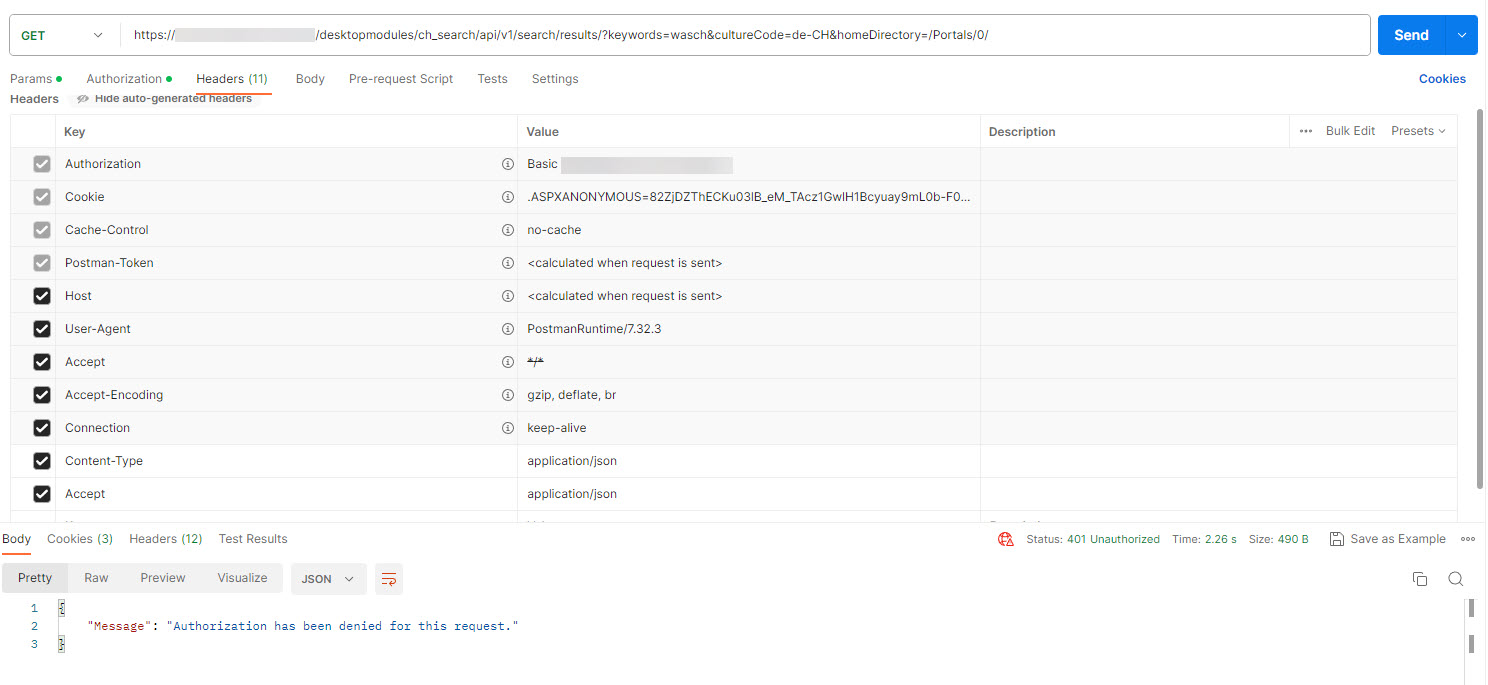Uncheck the User-Agent header
Screen dimensions: 1488x685
tap(42, 329)
